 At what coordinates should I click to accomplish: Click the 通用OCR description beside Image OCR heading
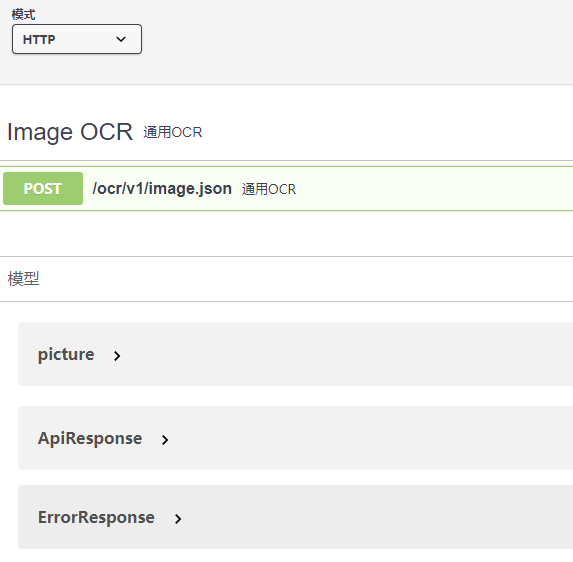(x=172, y=133)
